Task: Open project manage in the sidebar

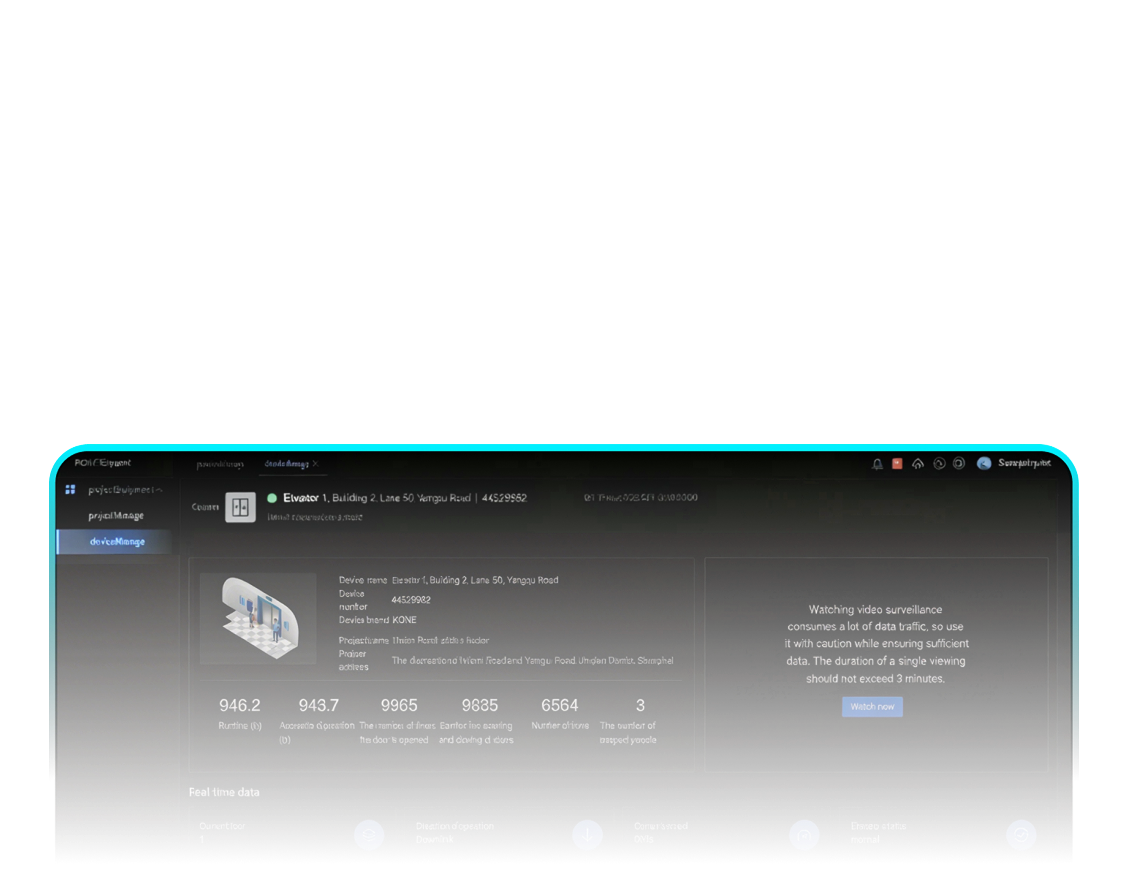Action: coord(116,516)
